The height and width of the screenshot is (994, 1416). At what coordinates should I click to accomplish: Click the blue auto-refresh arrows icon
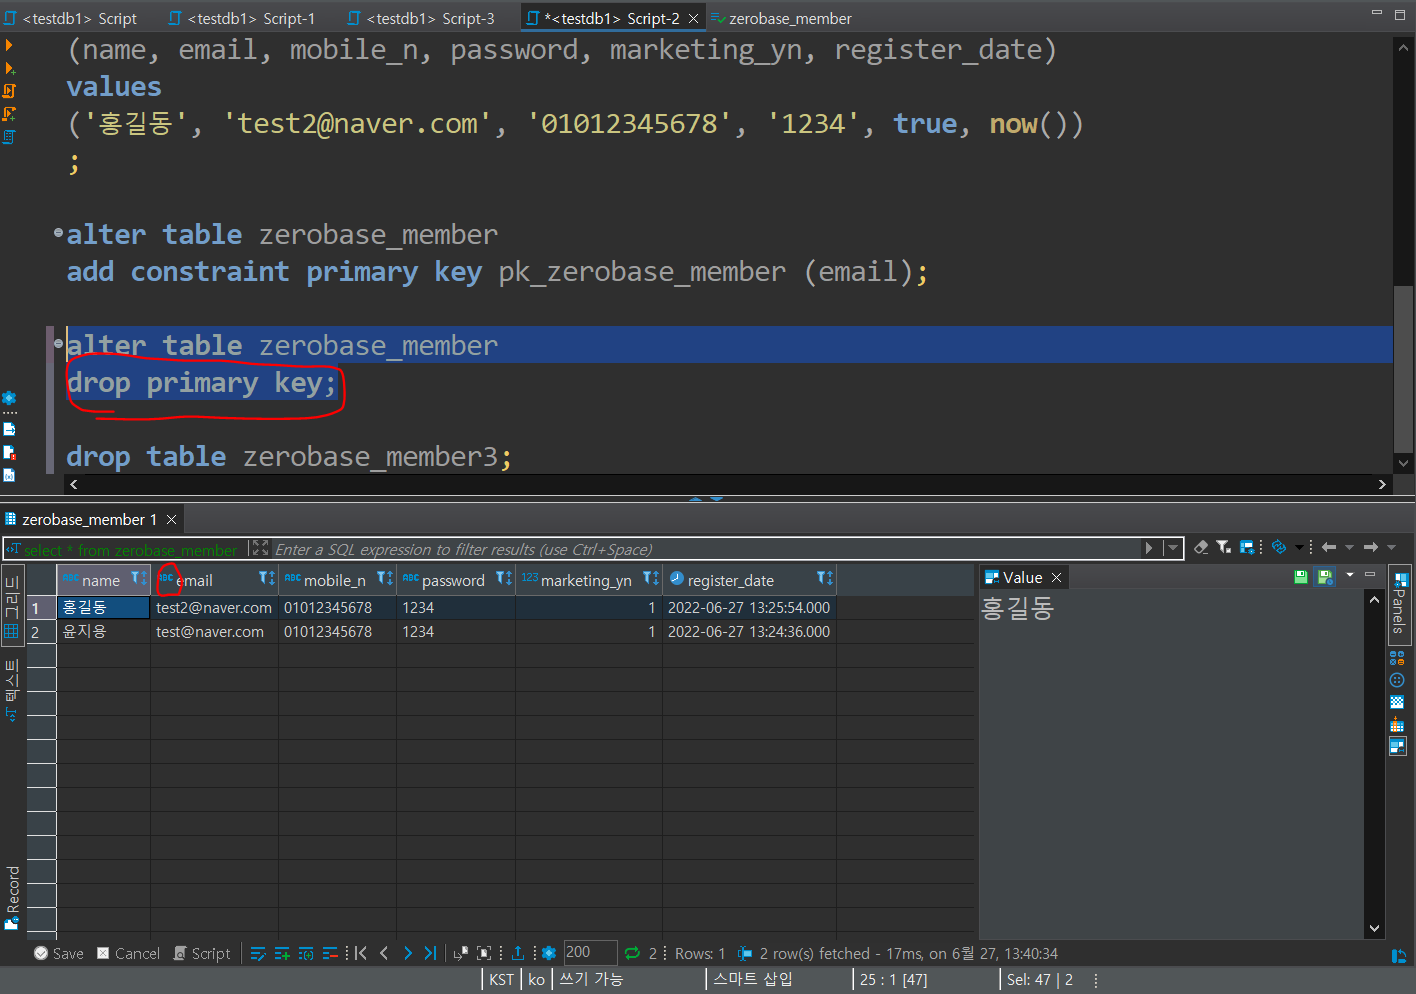click(x=1279, y=548)
